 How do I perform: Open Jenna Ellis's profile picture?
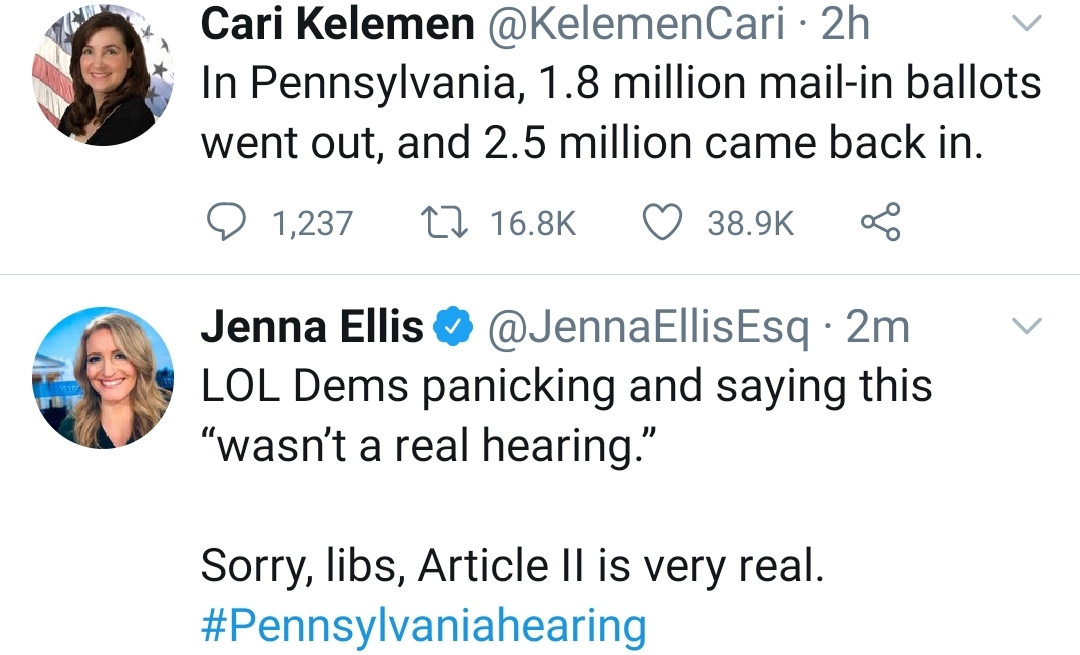(103, 377)
